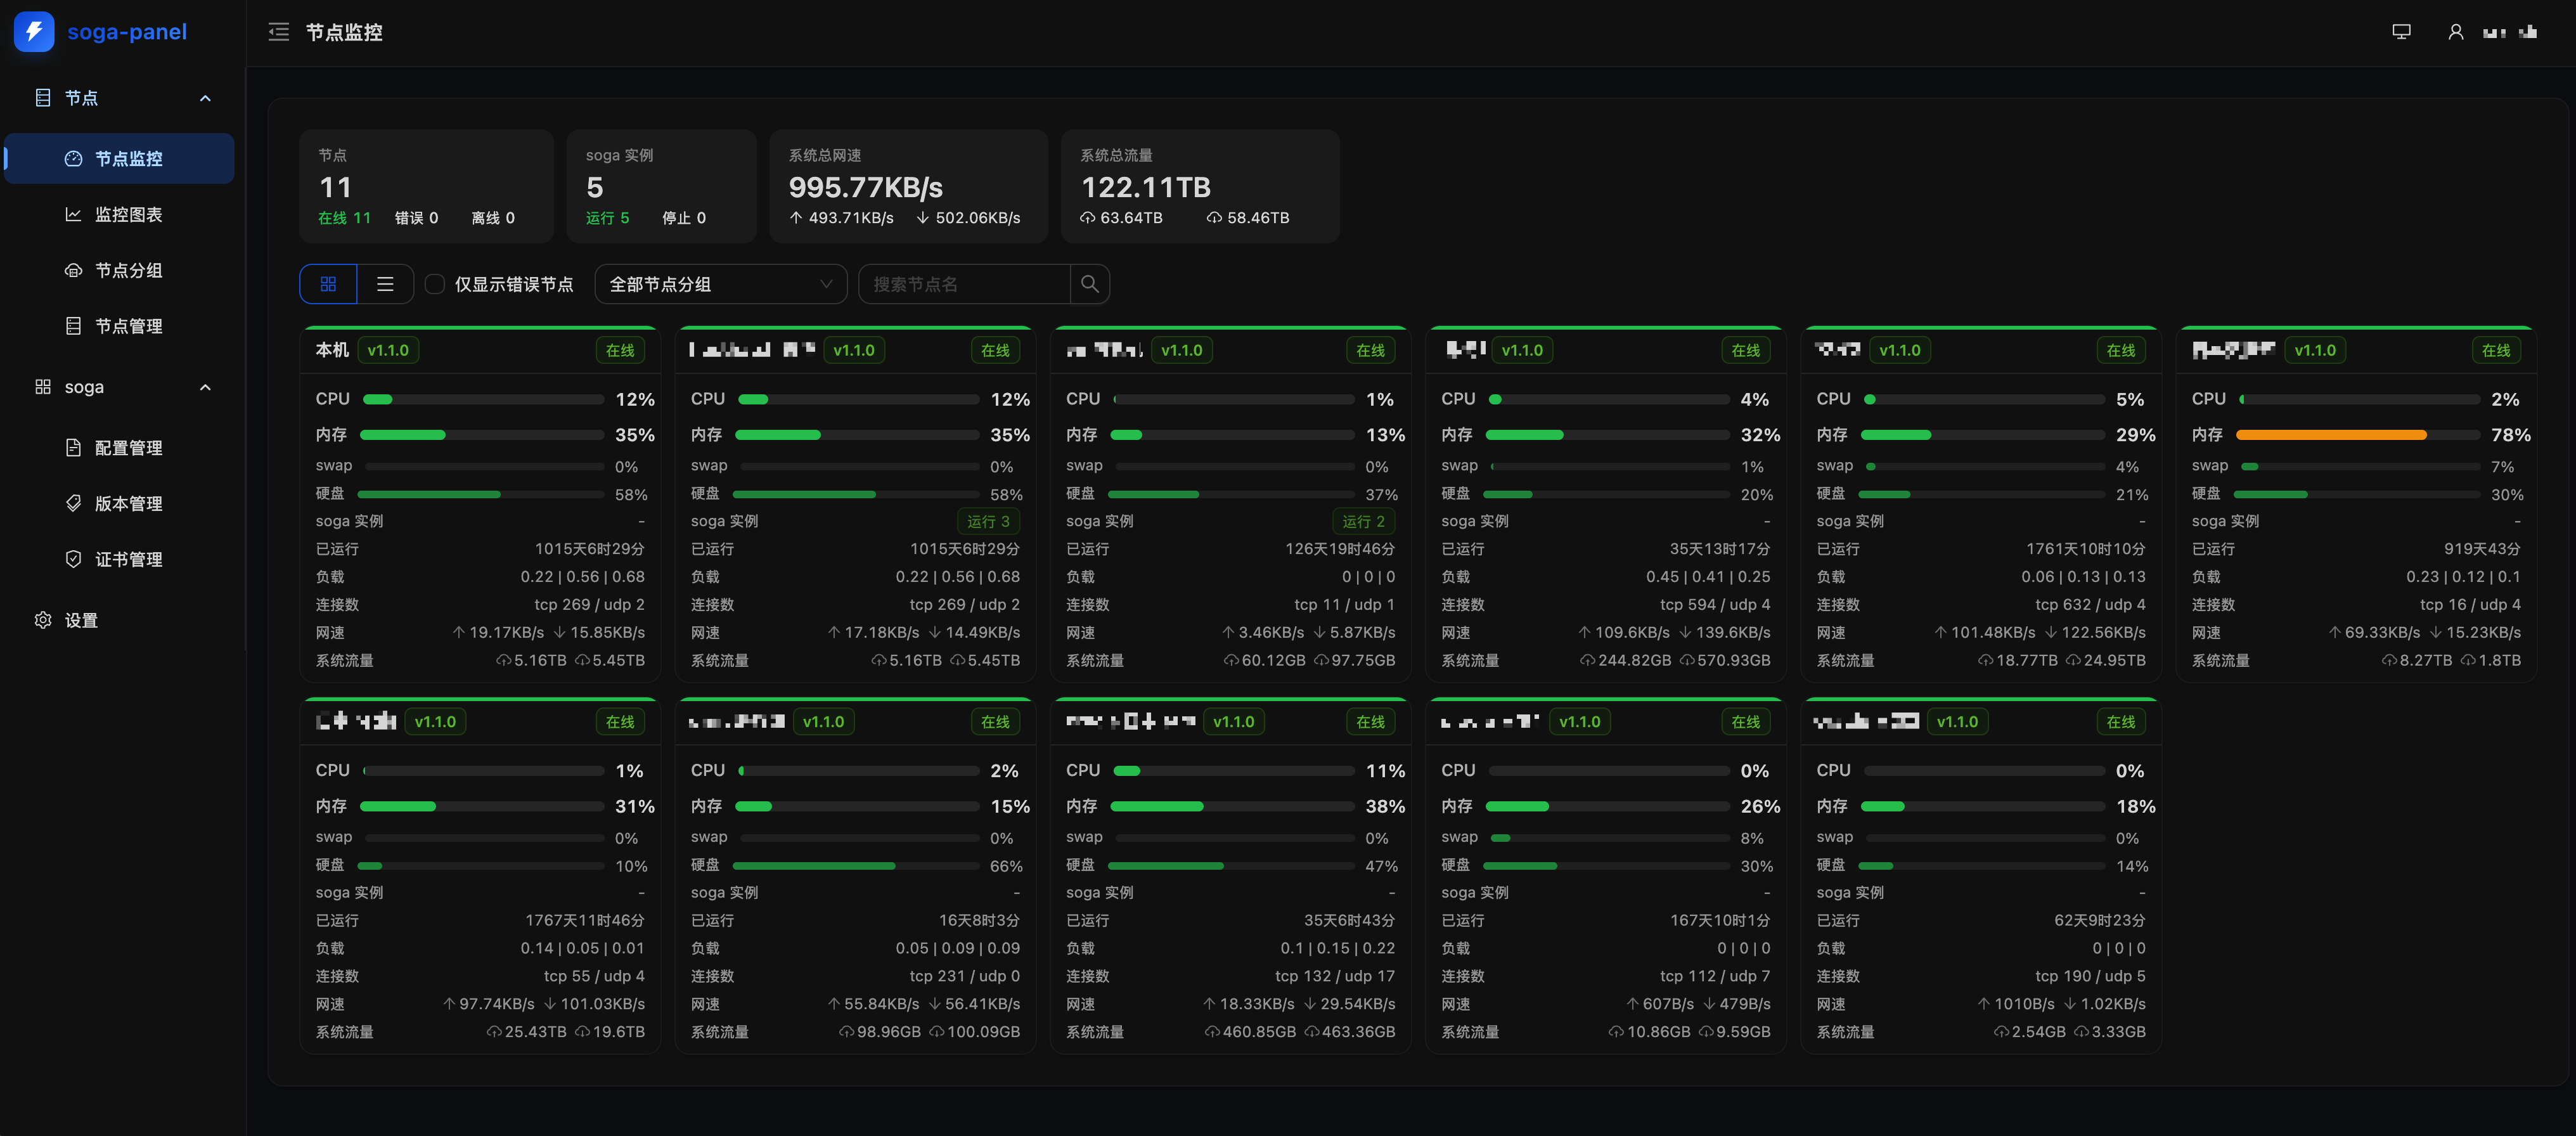Open the 全部节点分组 dropdown
2576x1136 pixels.
721,284
